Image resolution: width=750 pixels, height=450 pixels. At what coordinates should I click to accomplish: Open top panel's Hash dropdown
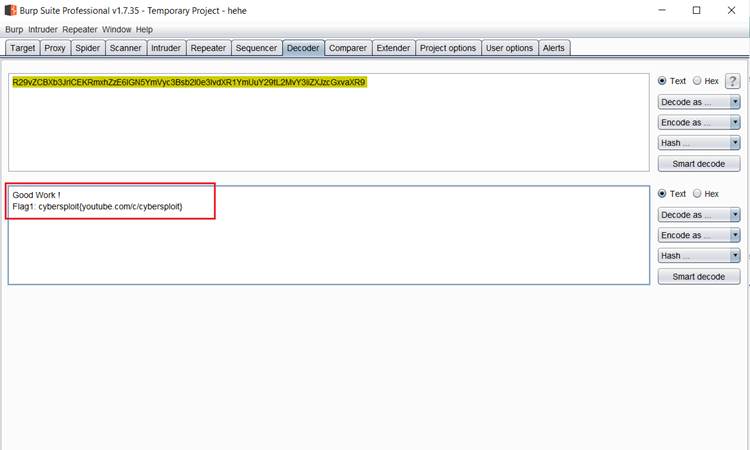699,143
